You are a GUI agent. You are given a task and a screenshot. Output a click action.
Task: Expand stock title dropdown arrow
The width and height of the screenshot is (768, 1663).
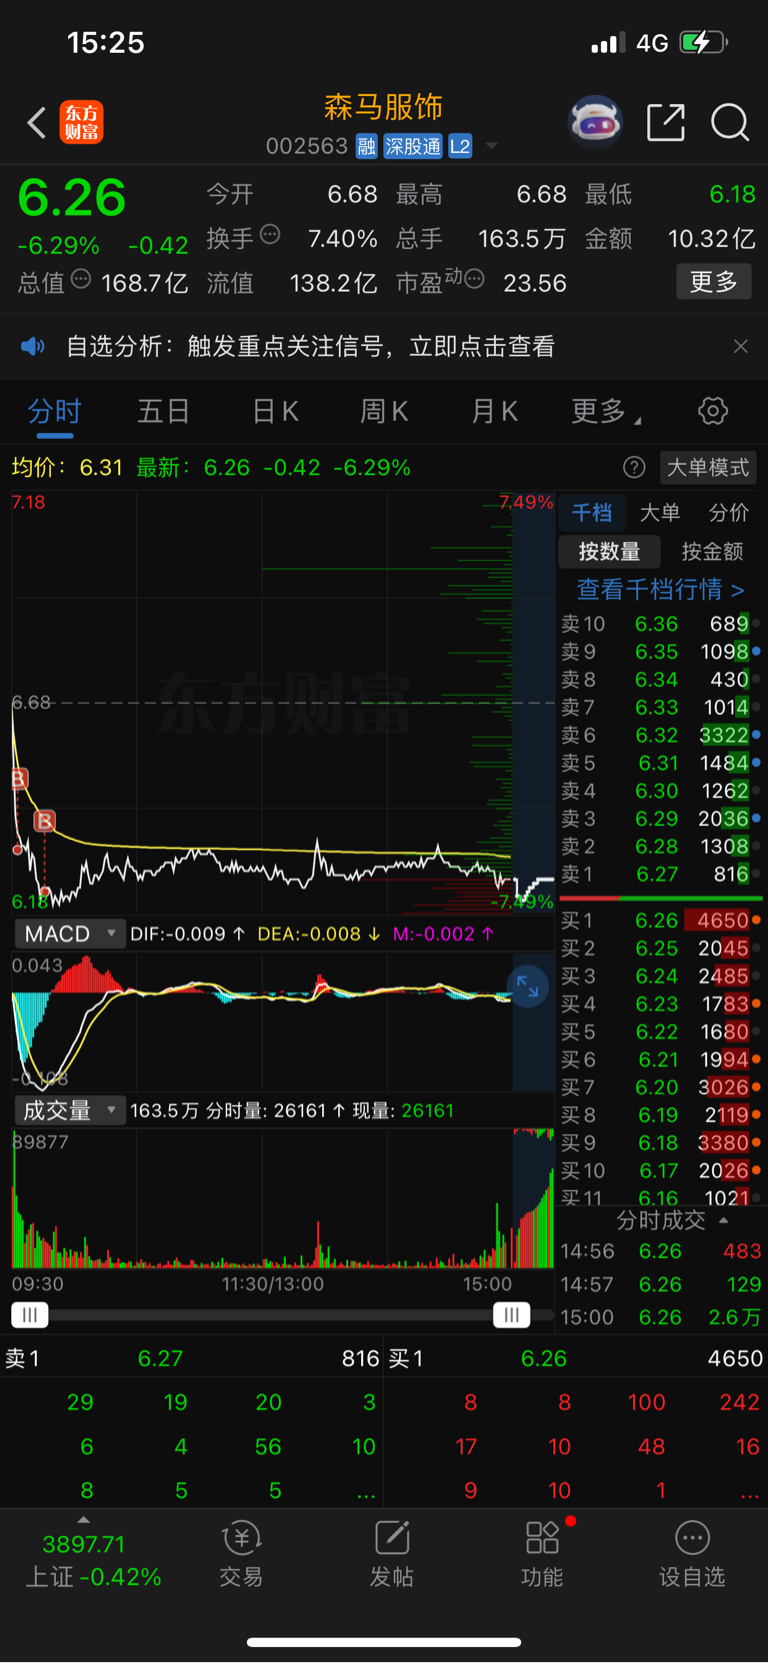click(x=491, y=147)
